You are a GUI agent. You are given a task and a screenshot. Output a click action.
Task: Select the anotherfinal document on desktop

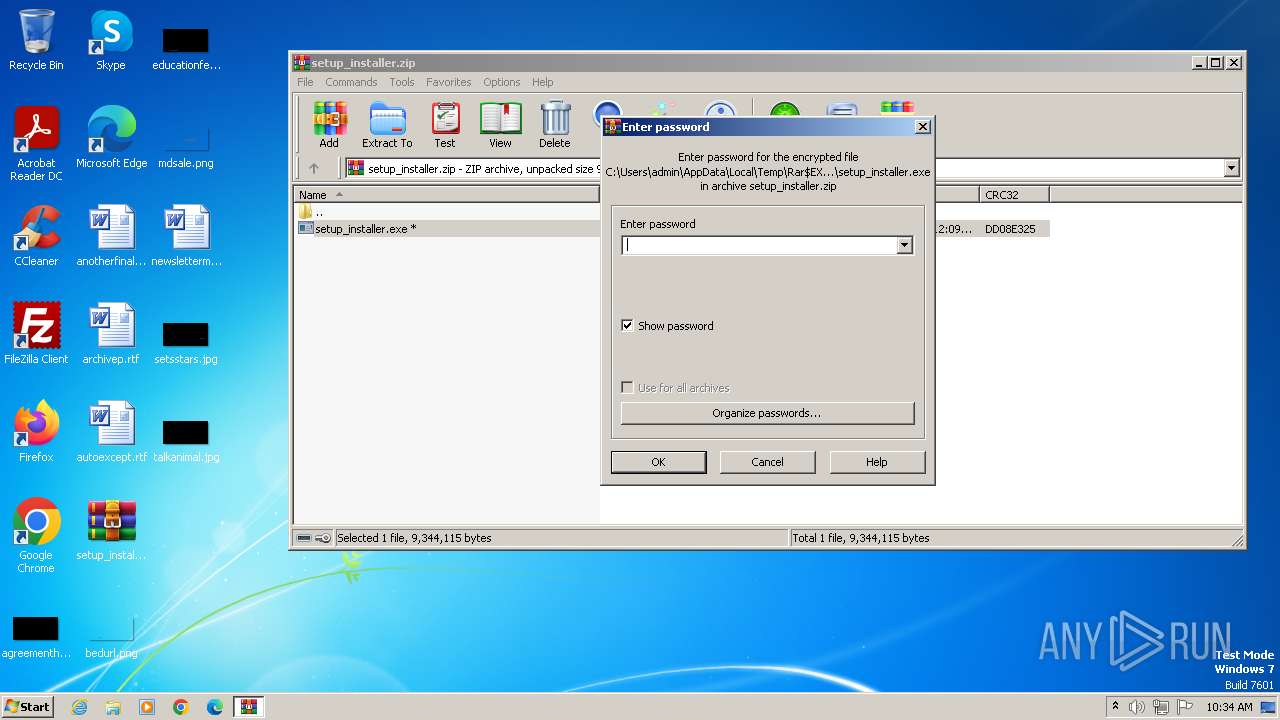(111, 236)
